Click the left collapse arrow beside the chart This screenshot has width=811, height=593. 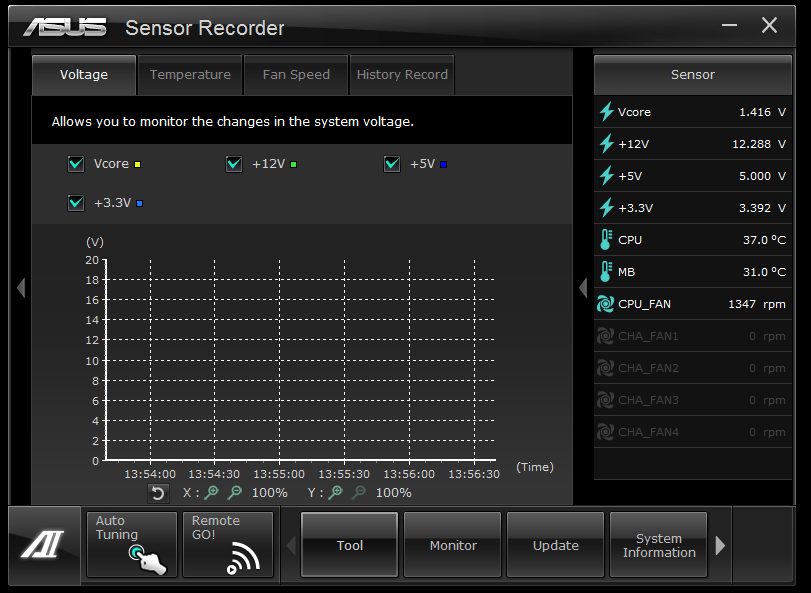click(x=21, y=287)
